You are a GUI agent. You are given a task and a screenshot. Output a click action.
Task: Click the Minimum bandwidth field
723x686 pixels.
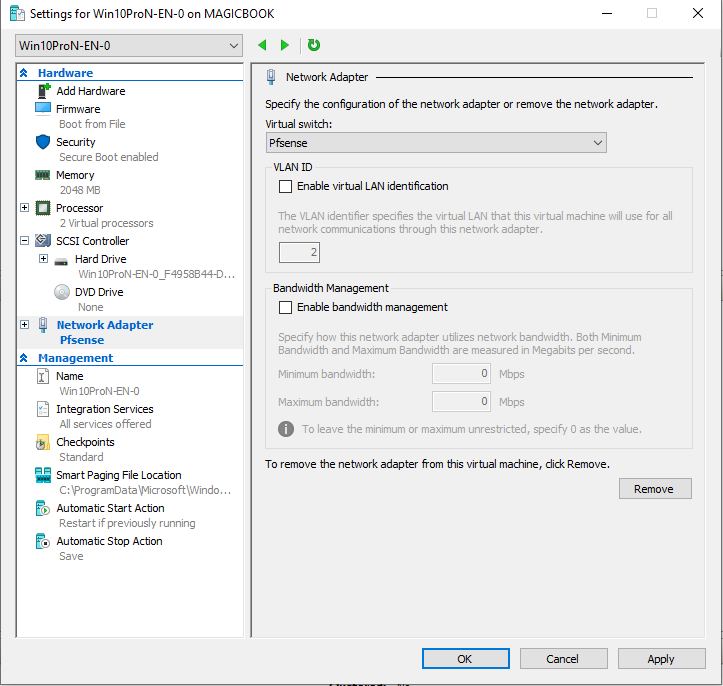point(461,373)
